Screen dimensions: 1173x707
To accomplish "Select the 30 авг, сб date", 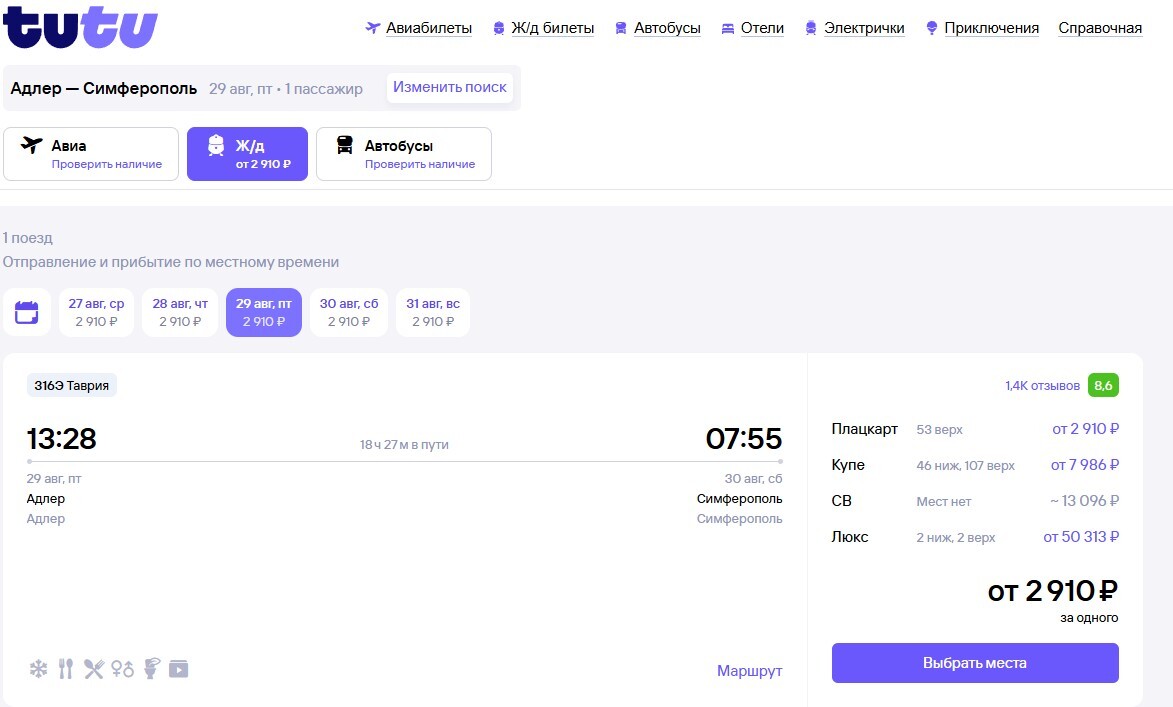I will point(349,312).
